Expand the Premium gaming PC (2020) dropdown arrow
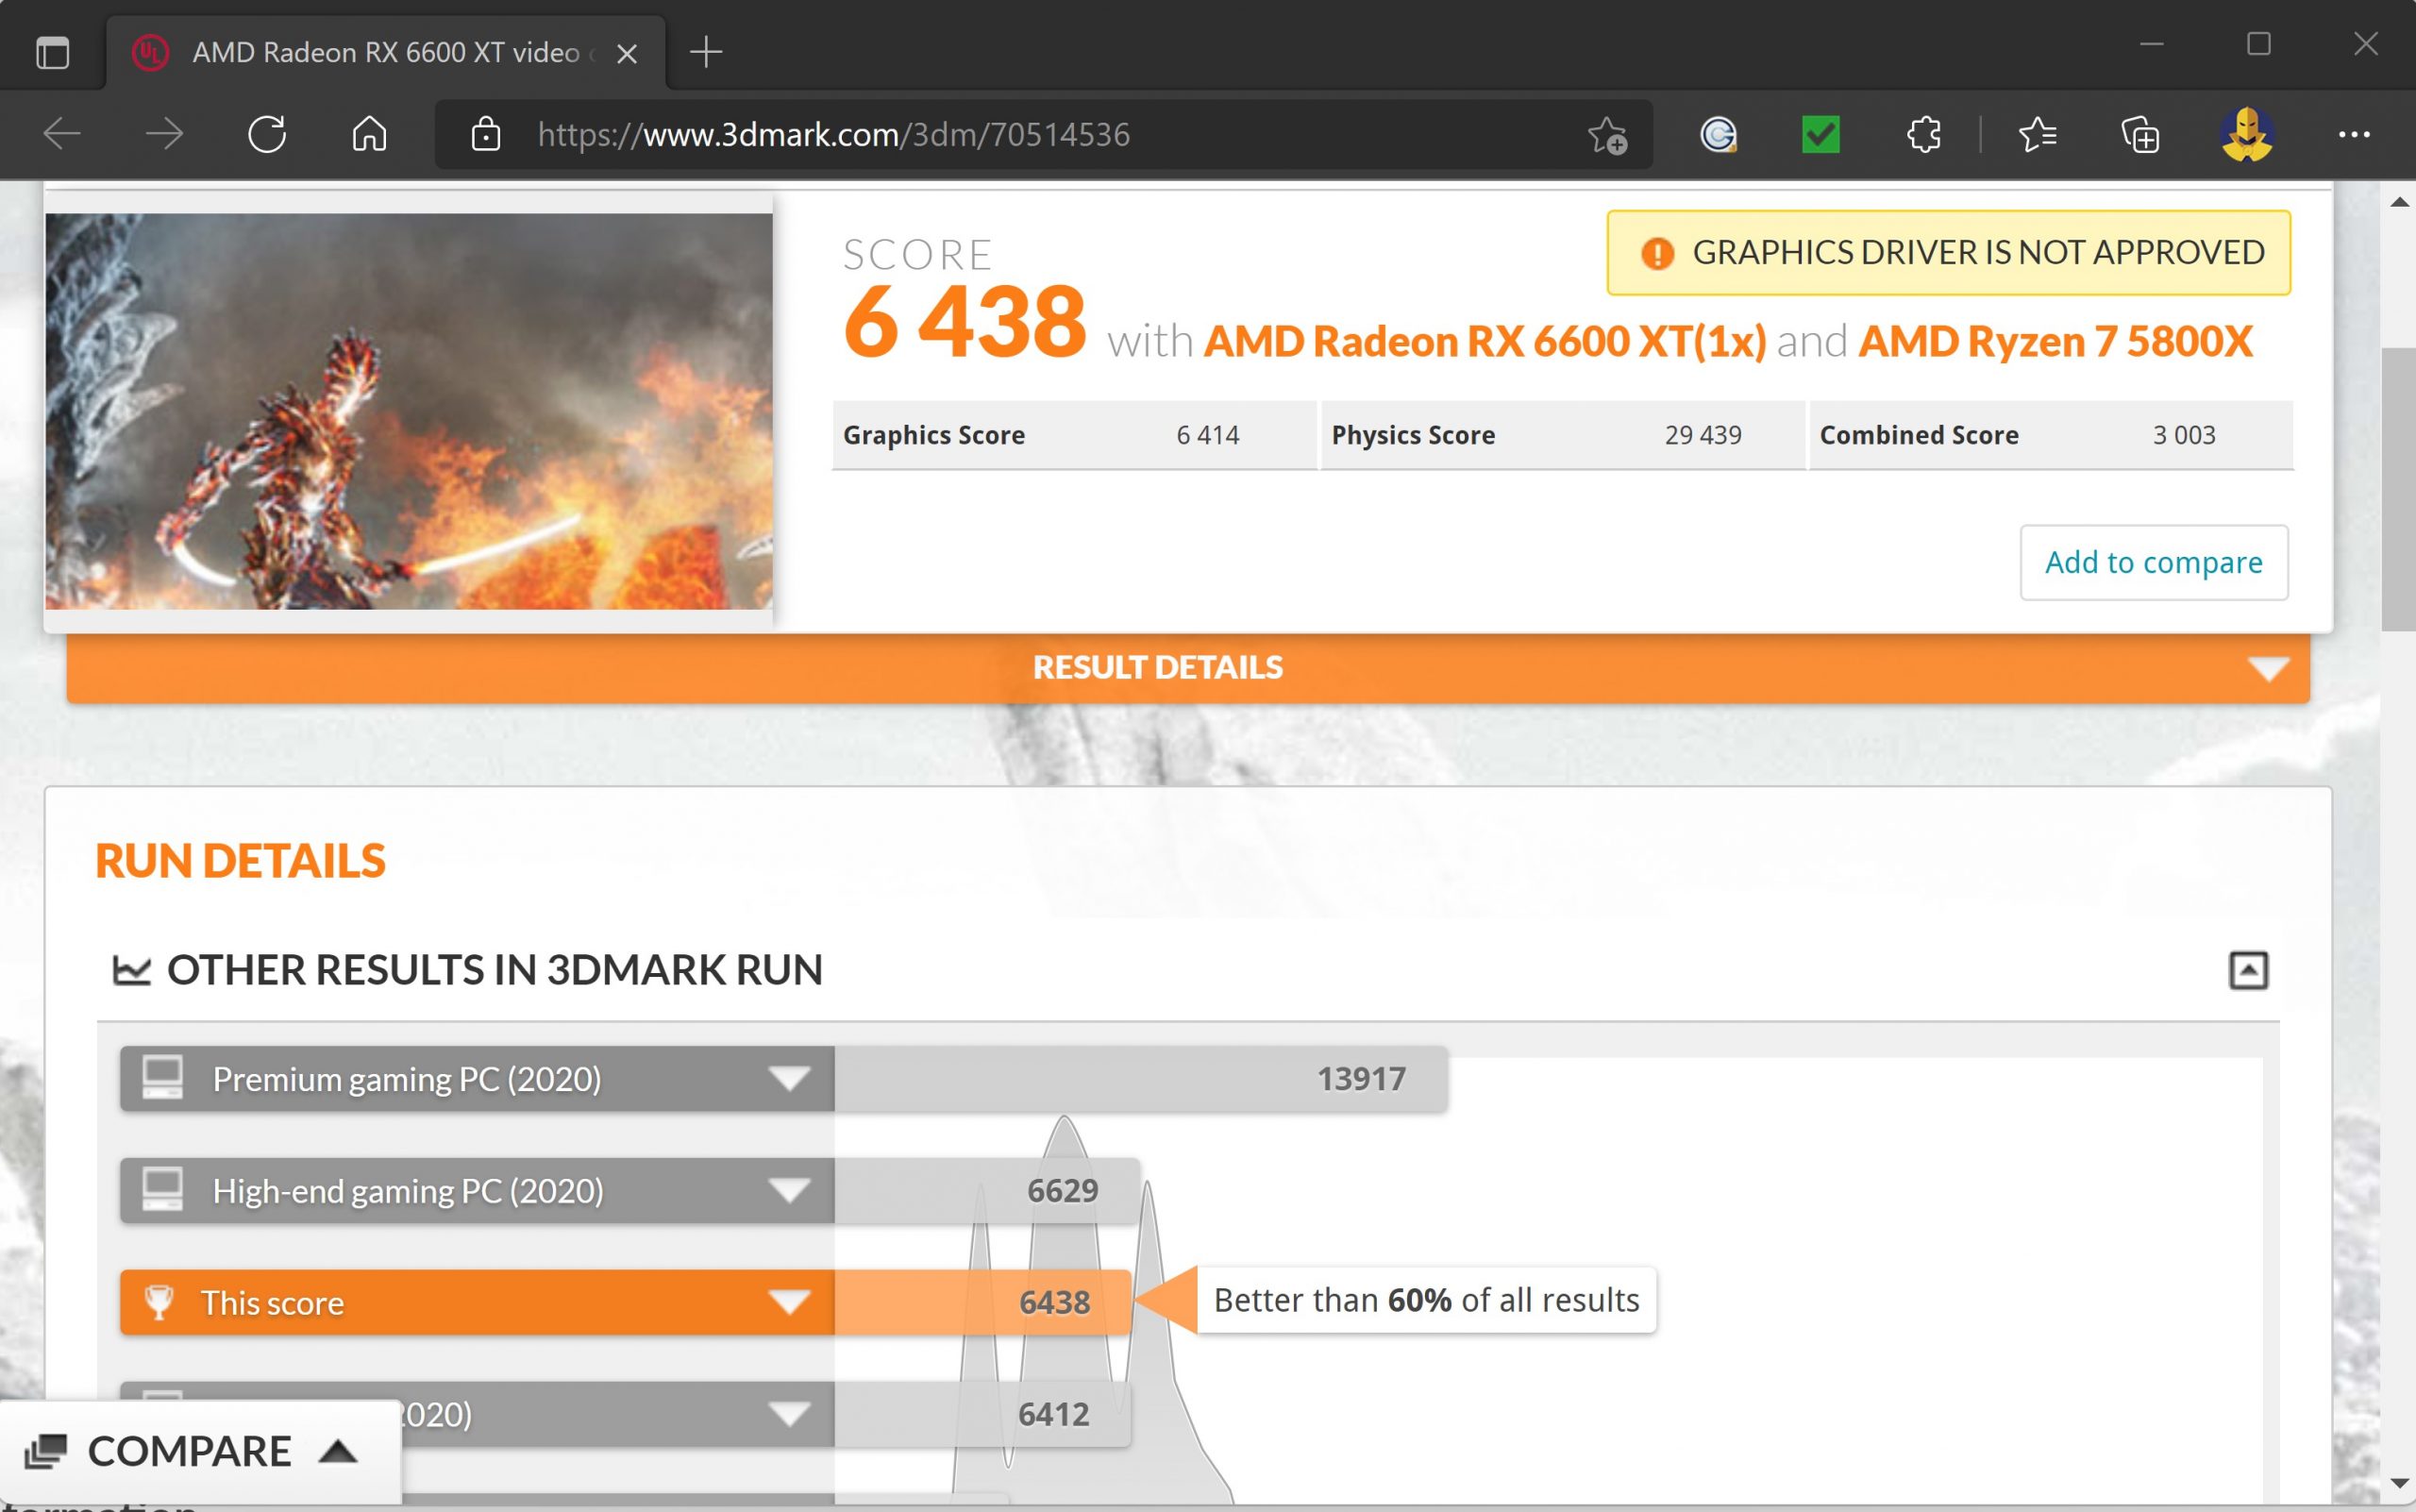2416x1512 pixels. tap(789, 1079)
